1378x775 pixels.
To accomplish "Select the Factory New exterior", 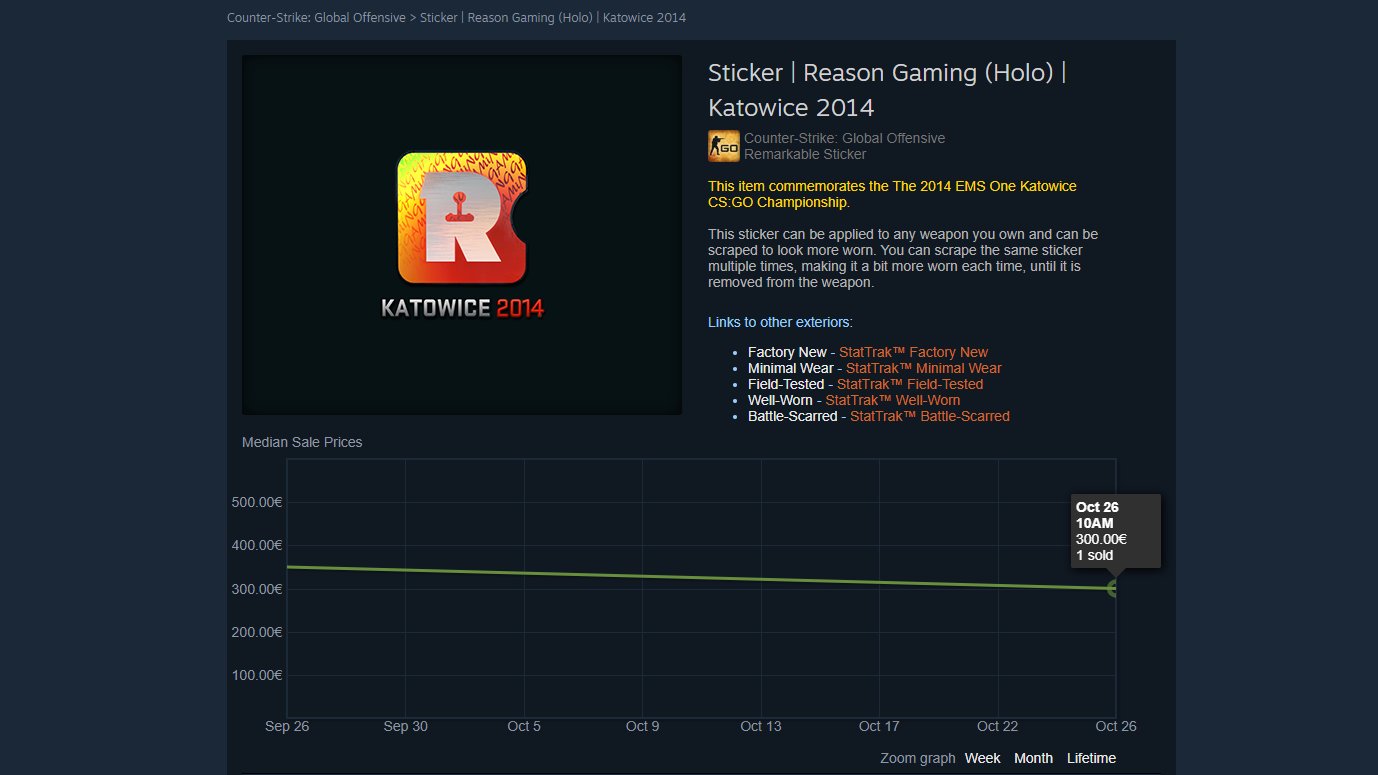I will [x=787, y=352].
